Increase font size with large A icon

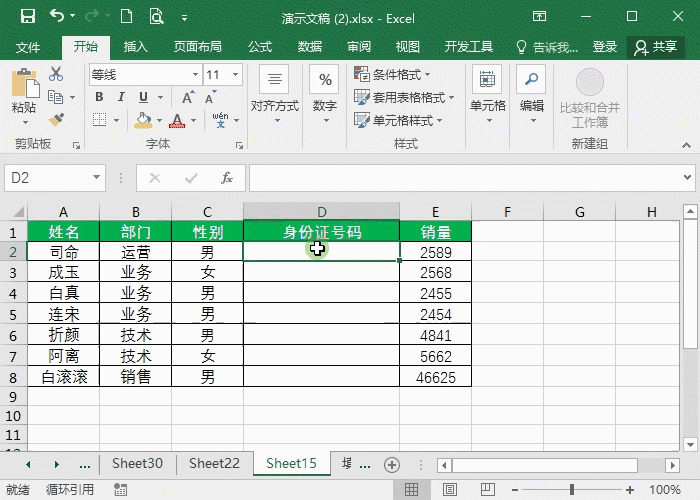188,97
